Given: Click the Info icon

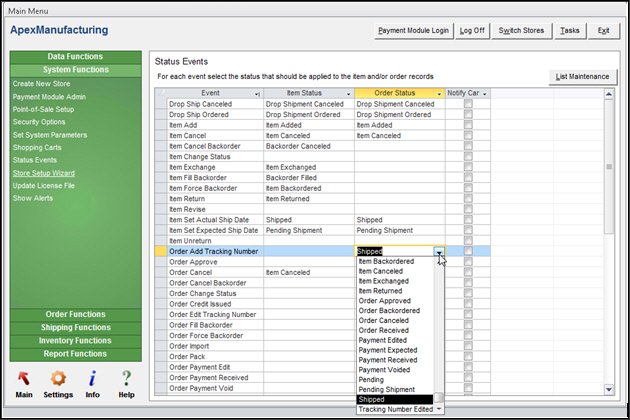Looking at the screenshot, I should (92, 378).
